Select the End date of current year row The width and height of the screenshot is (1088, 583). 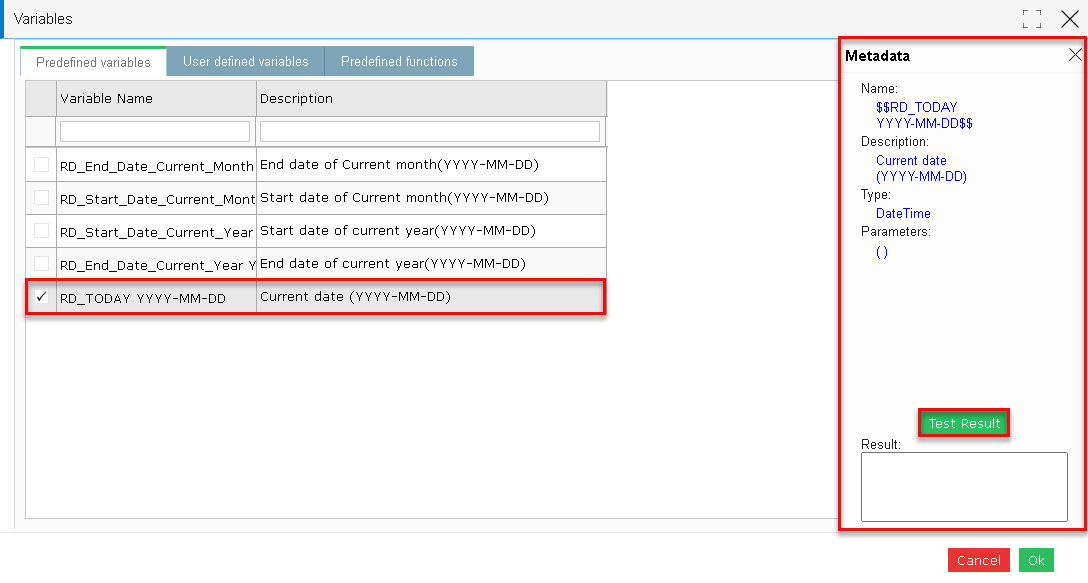[316, 264]
